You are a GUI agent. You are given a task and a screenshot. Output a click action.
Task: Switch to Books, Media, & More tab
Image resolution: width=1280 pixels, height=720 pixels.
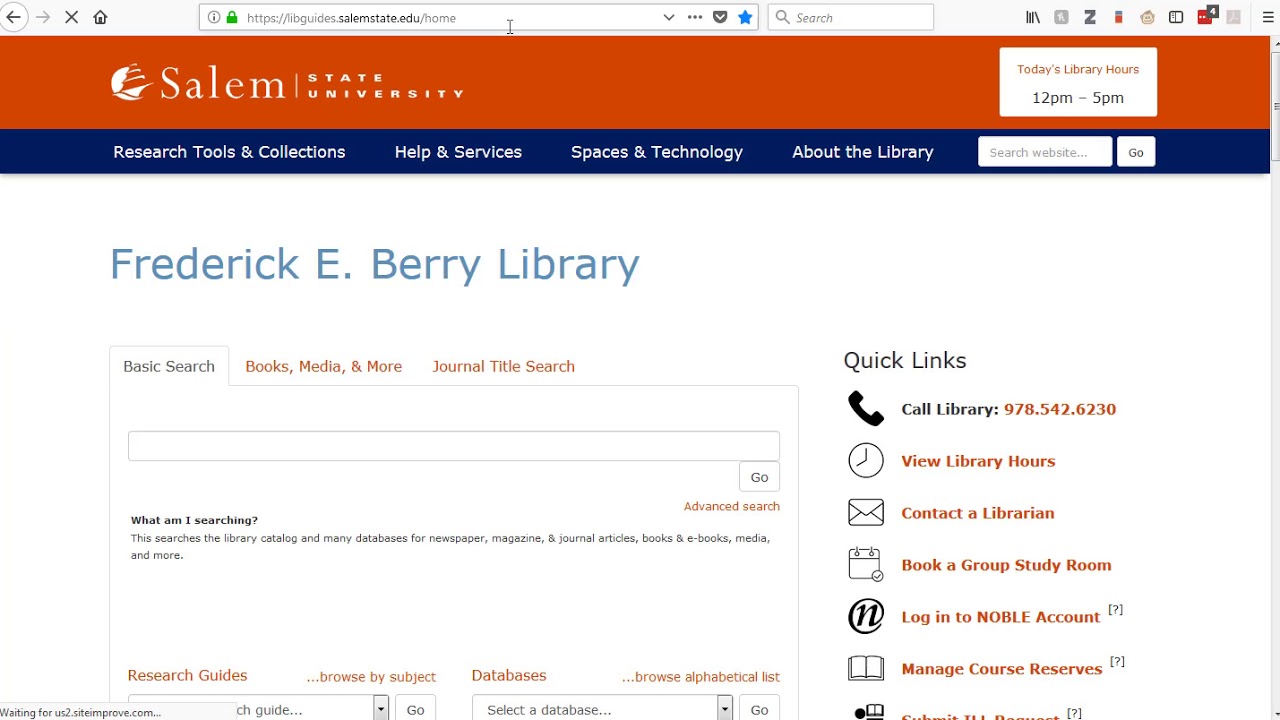pos(324,366)
